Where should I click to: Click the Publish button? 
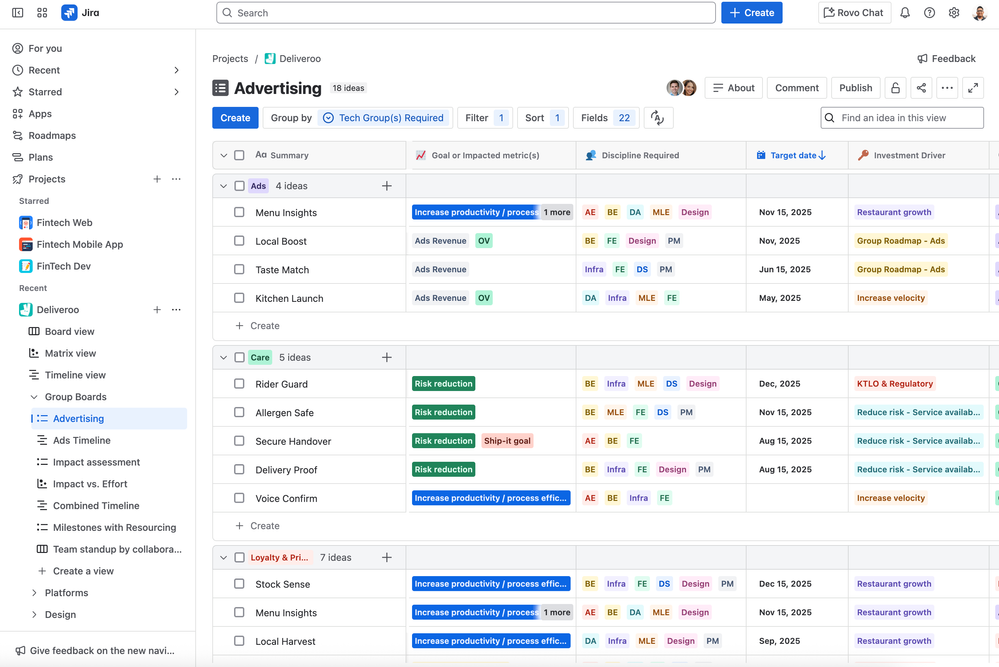pyautogui.click(x=855, y=88)
